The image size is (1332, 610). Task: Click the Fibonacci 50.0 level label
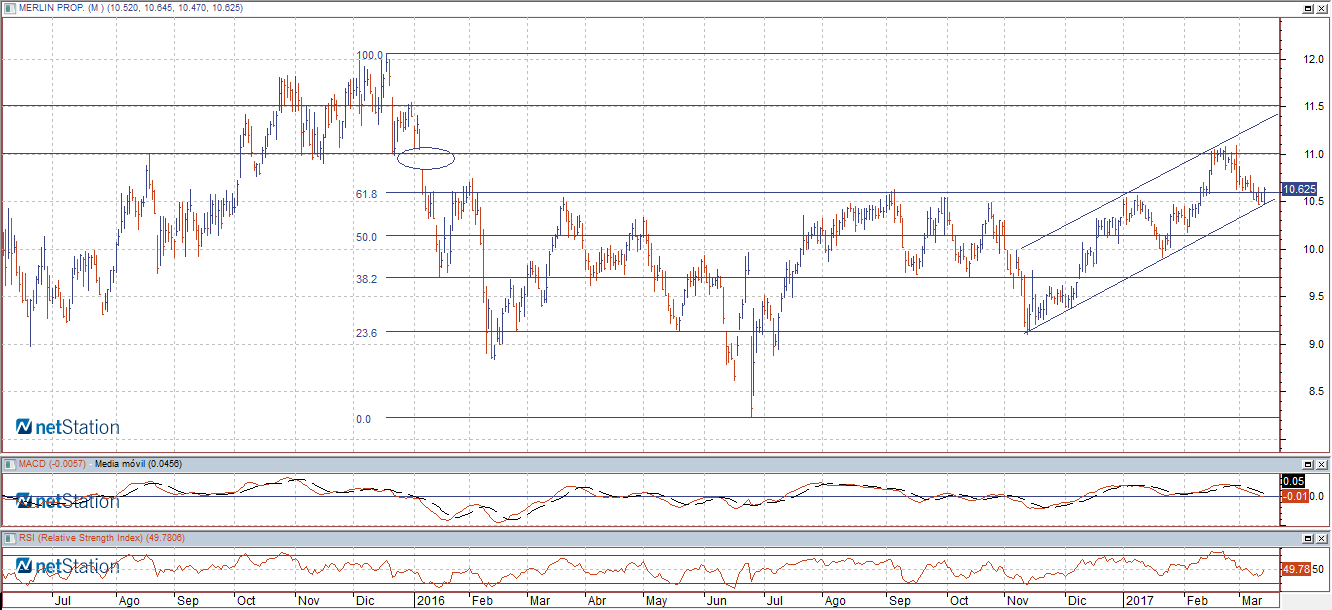click(365, 237)
